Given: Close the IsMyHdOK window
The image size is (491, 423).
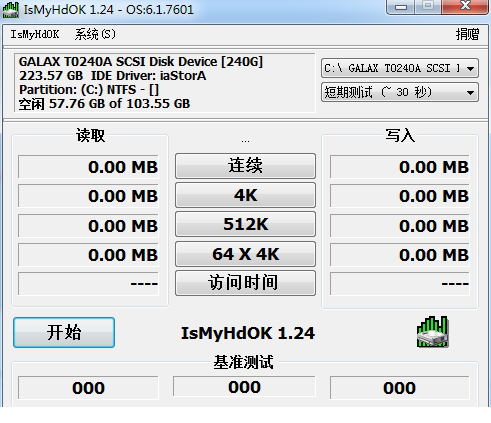Looking at the screenshot, I should tap(465, 6).
